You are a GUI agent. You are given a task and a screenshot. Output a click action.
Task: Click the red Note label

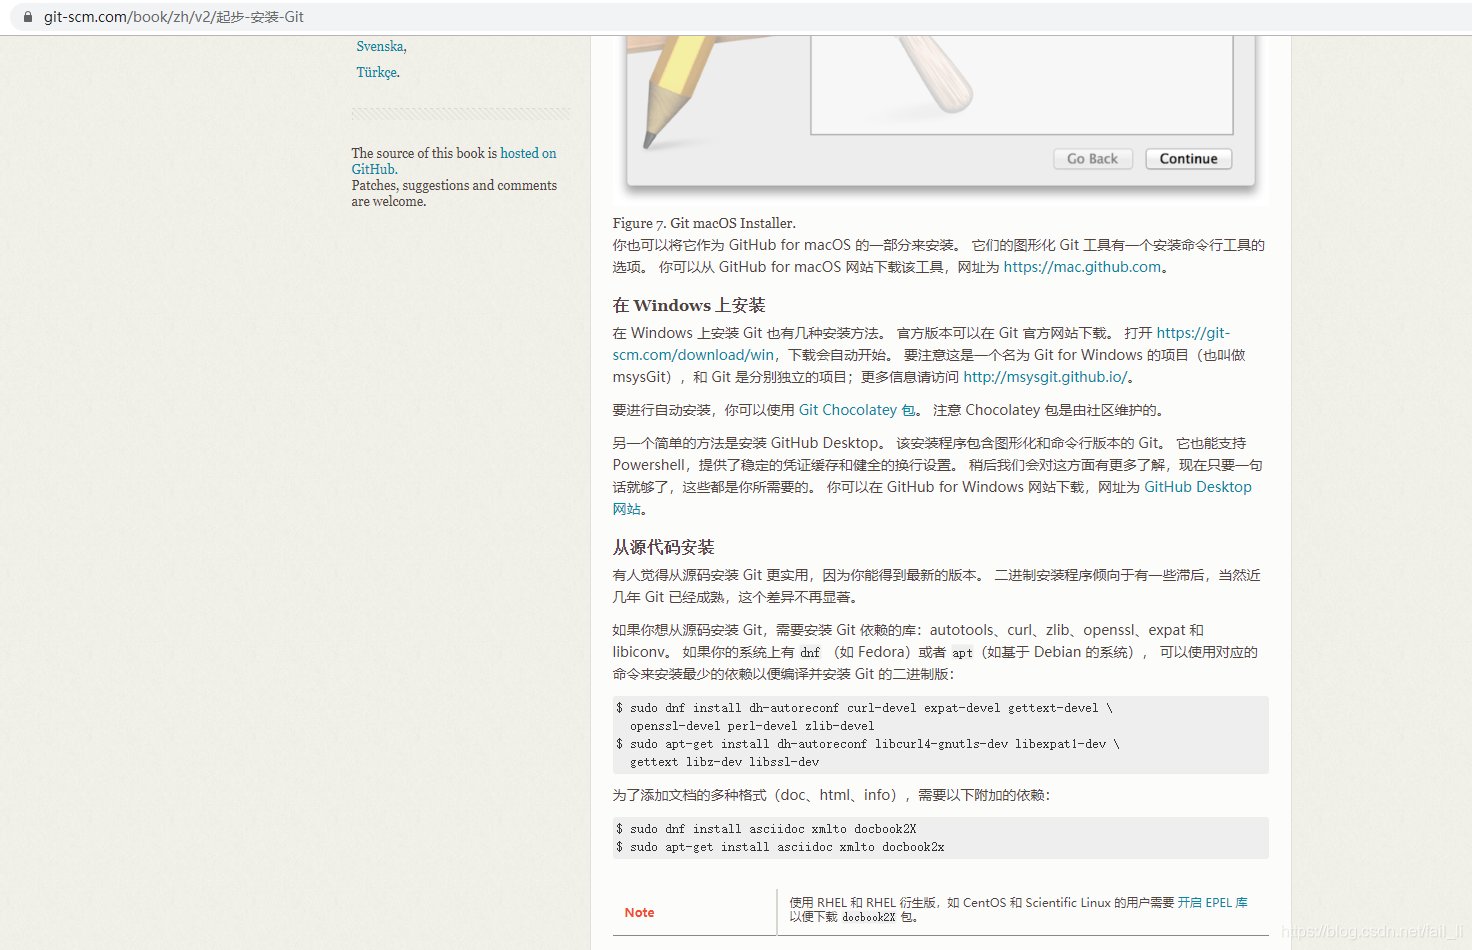(x=639, y=913)
